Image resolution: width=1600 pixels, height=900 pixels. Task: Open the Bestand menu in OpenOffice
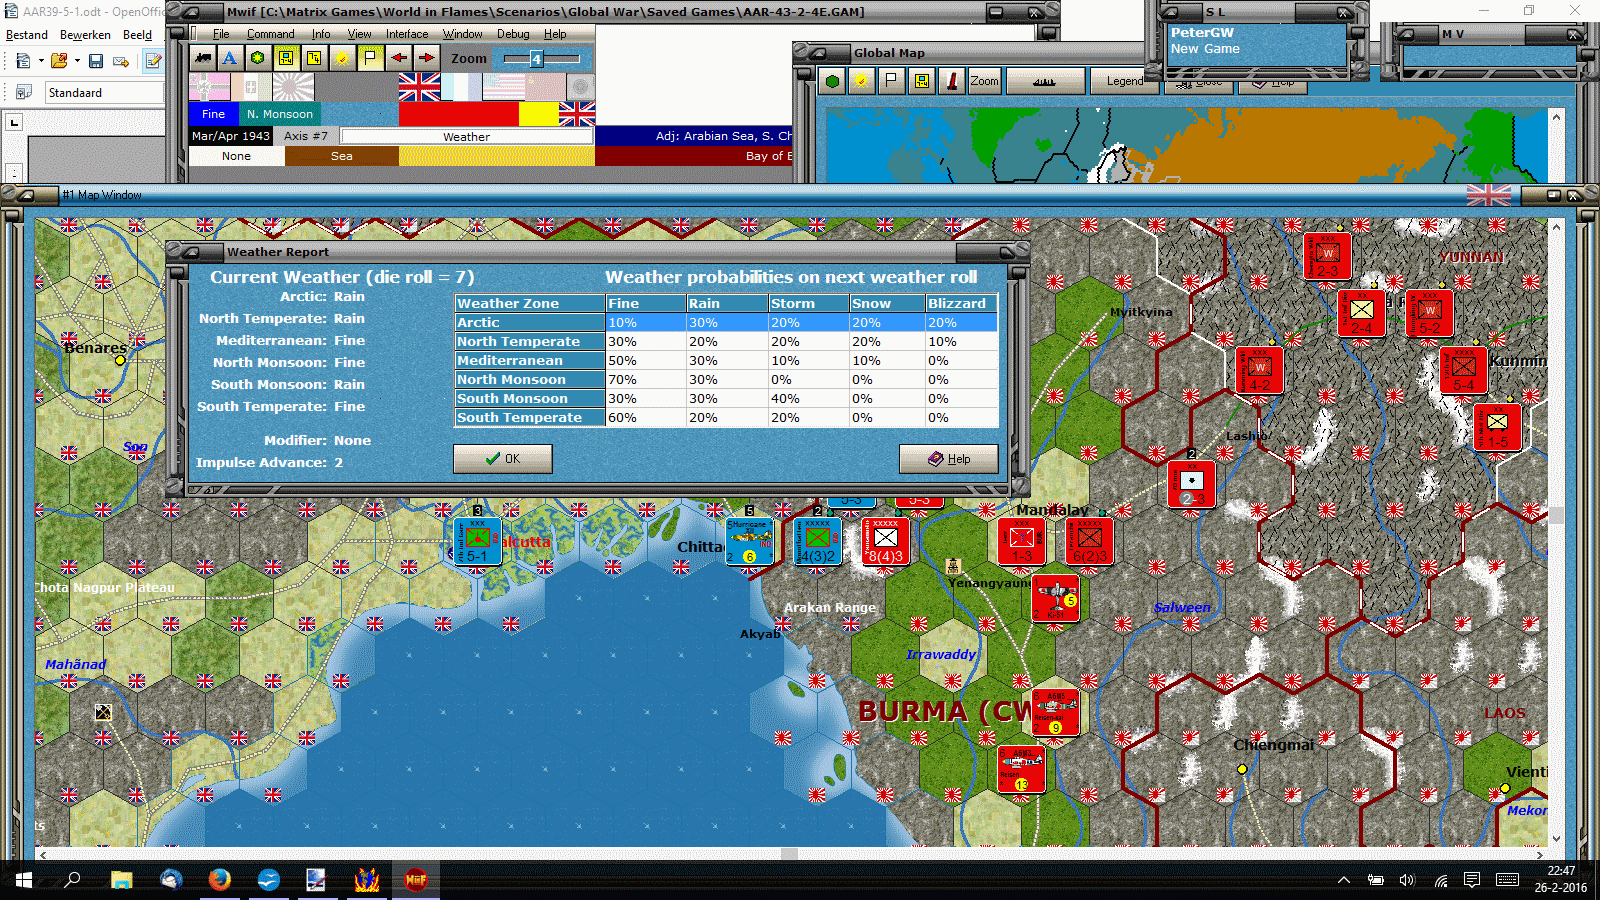coord(27,35)
